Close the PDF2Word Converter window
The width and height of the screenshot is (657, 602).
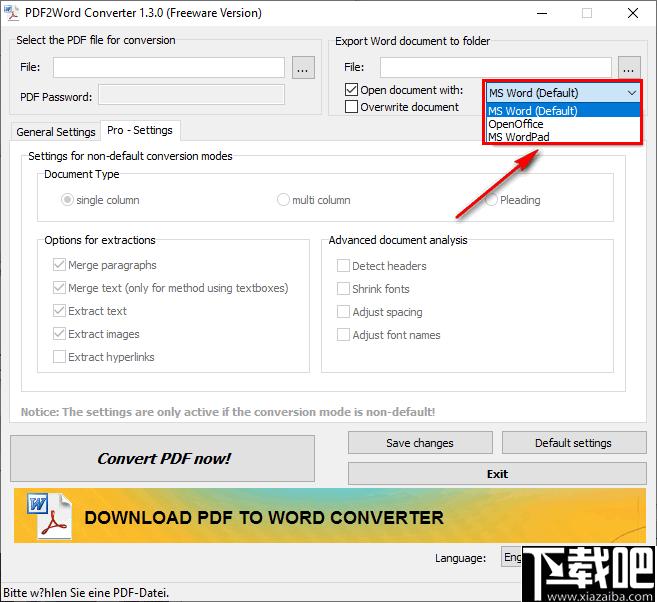(x=633, y=13)
